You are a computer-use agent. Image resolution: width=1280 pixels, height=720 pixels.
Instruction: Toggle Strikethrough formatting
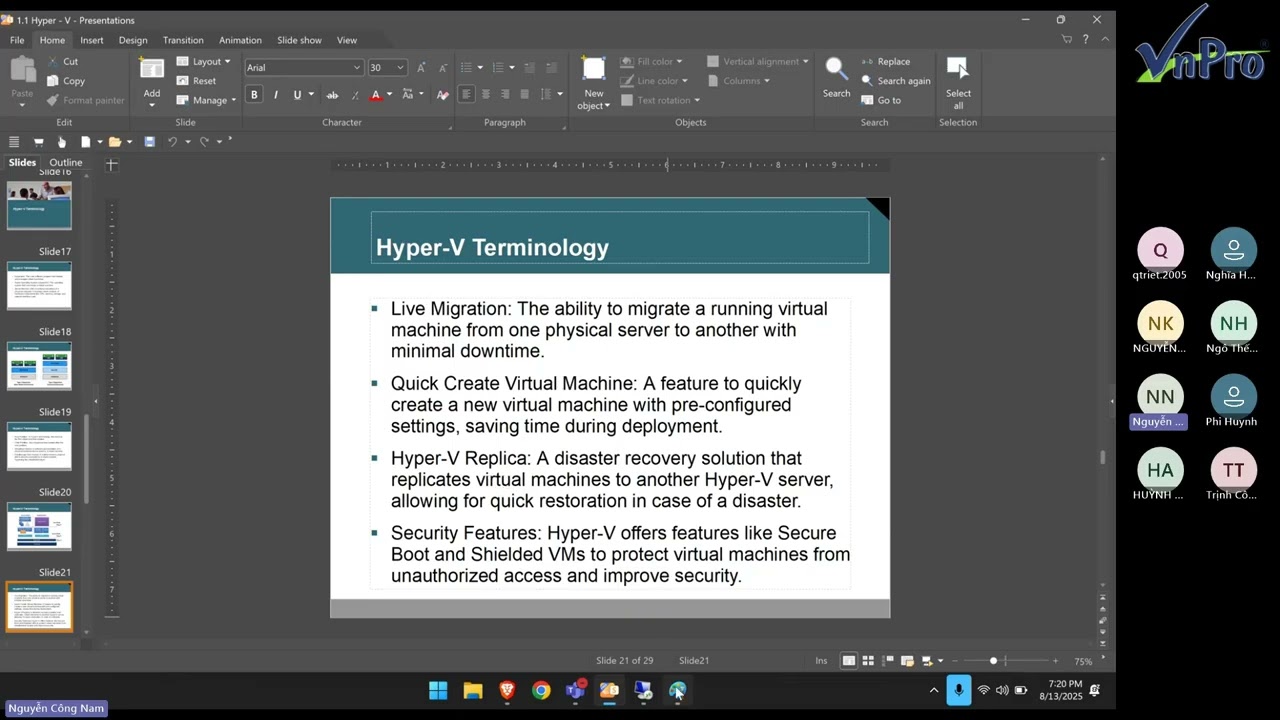click(332, 95)
